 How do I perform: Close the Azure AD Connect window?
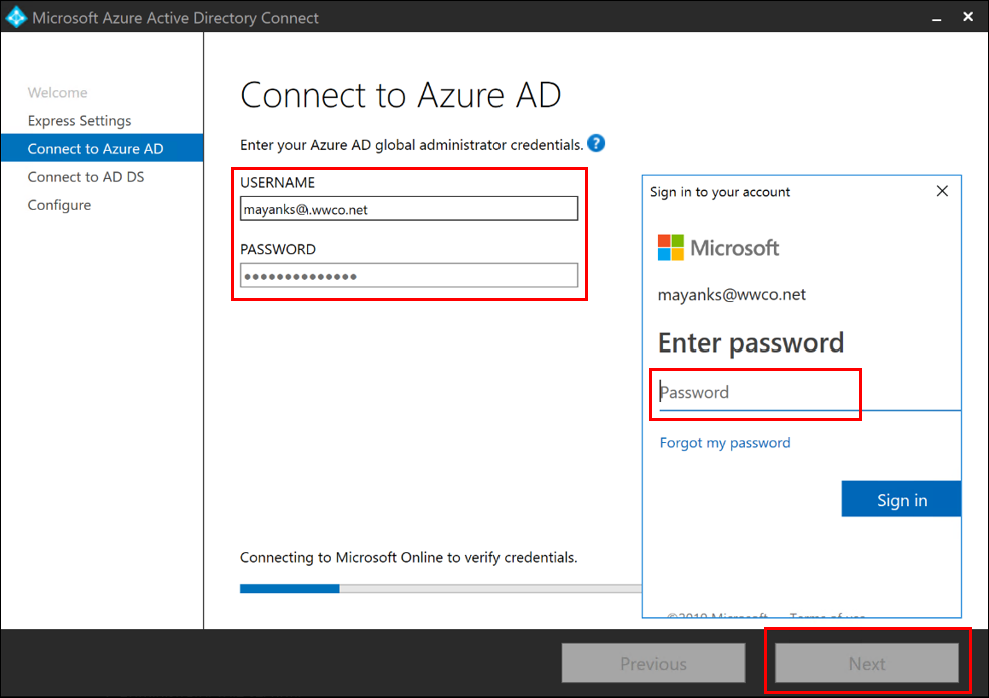[x=967, y=17]
